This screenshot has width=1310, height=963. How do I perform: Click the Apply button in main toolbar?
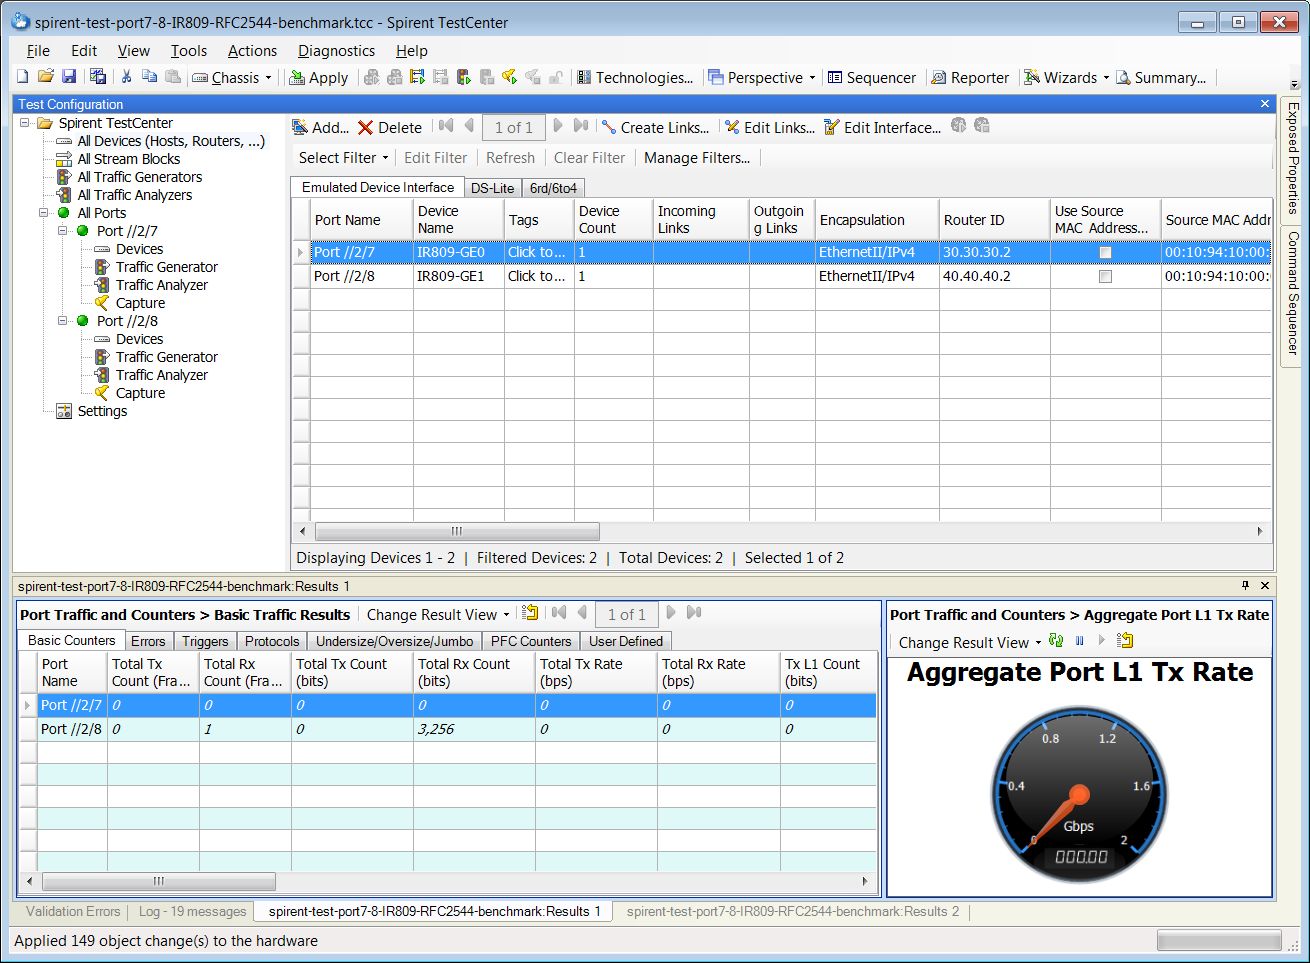click(x=319, y=77)
